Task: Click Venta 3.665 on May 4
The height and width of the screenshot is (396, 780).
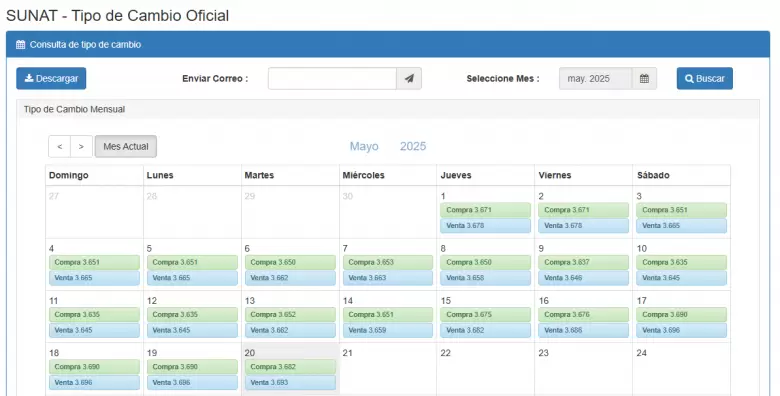Action: pos(94,278)
